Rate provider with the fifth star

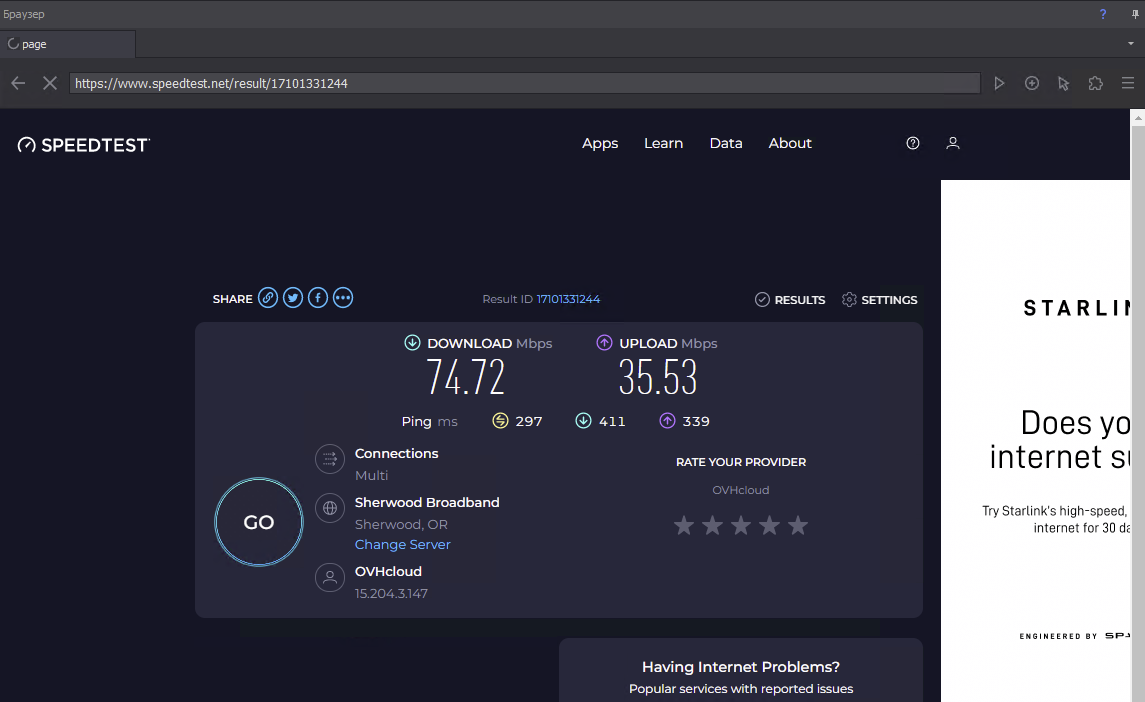[x=798, y=525]
